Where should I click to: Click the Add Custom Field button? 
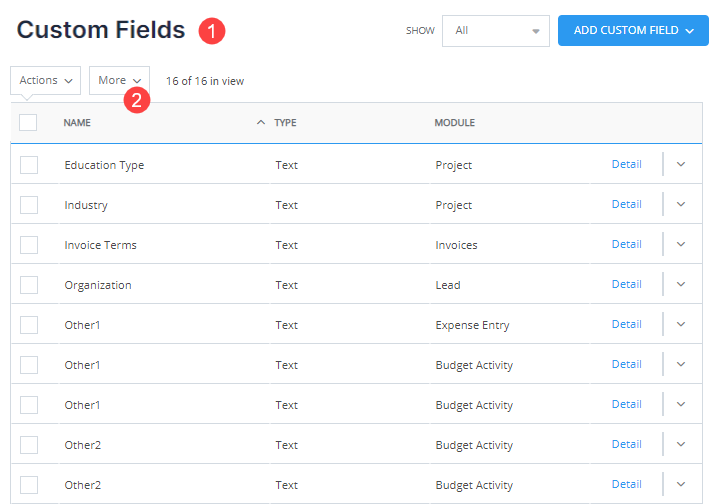[633, 30]
